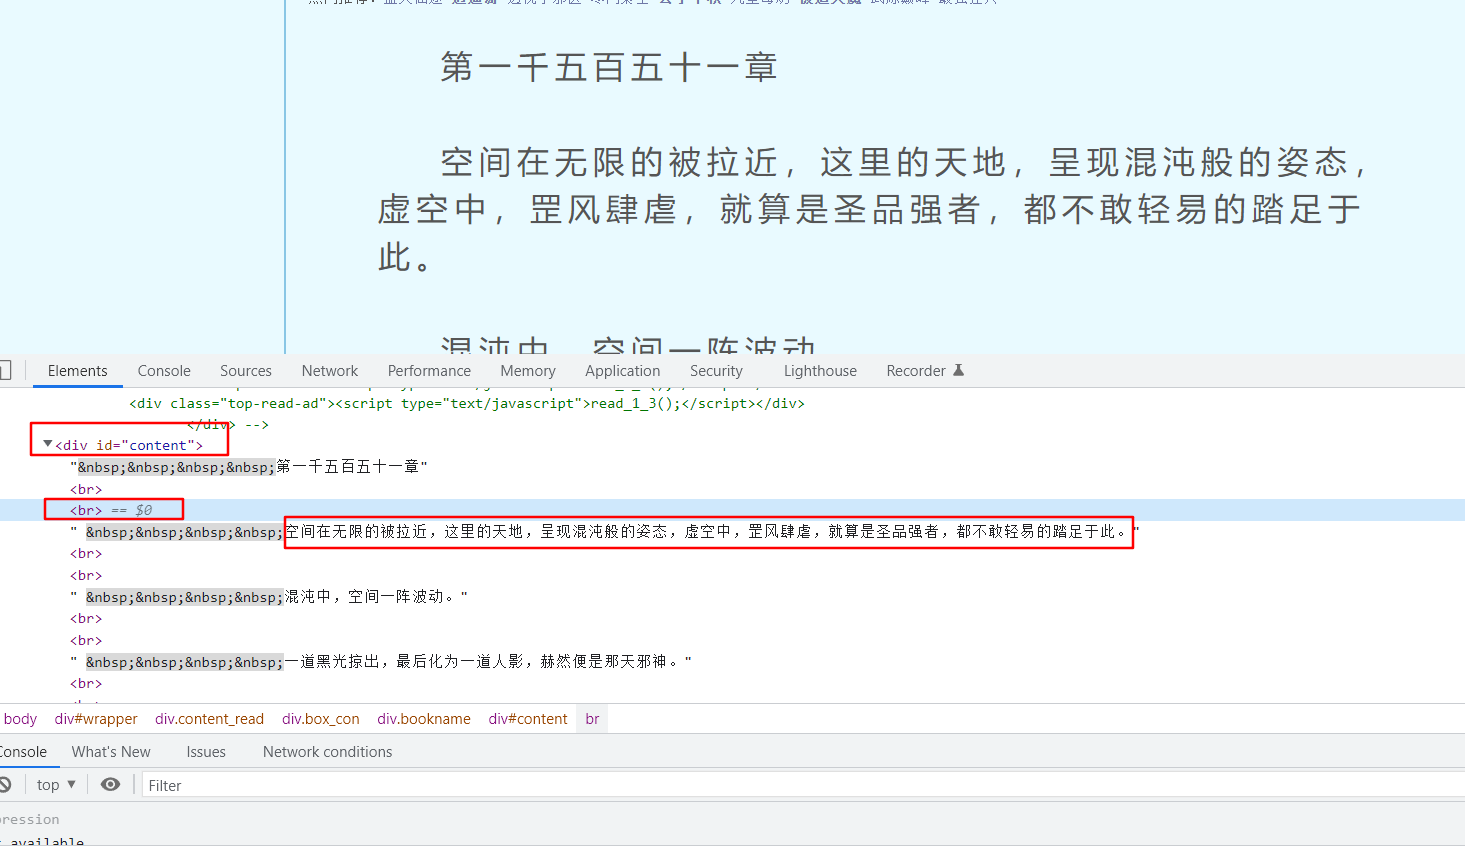
Task: Click the chapter heading 第一千五百五十一章 on the page
Action: (609, 67)
